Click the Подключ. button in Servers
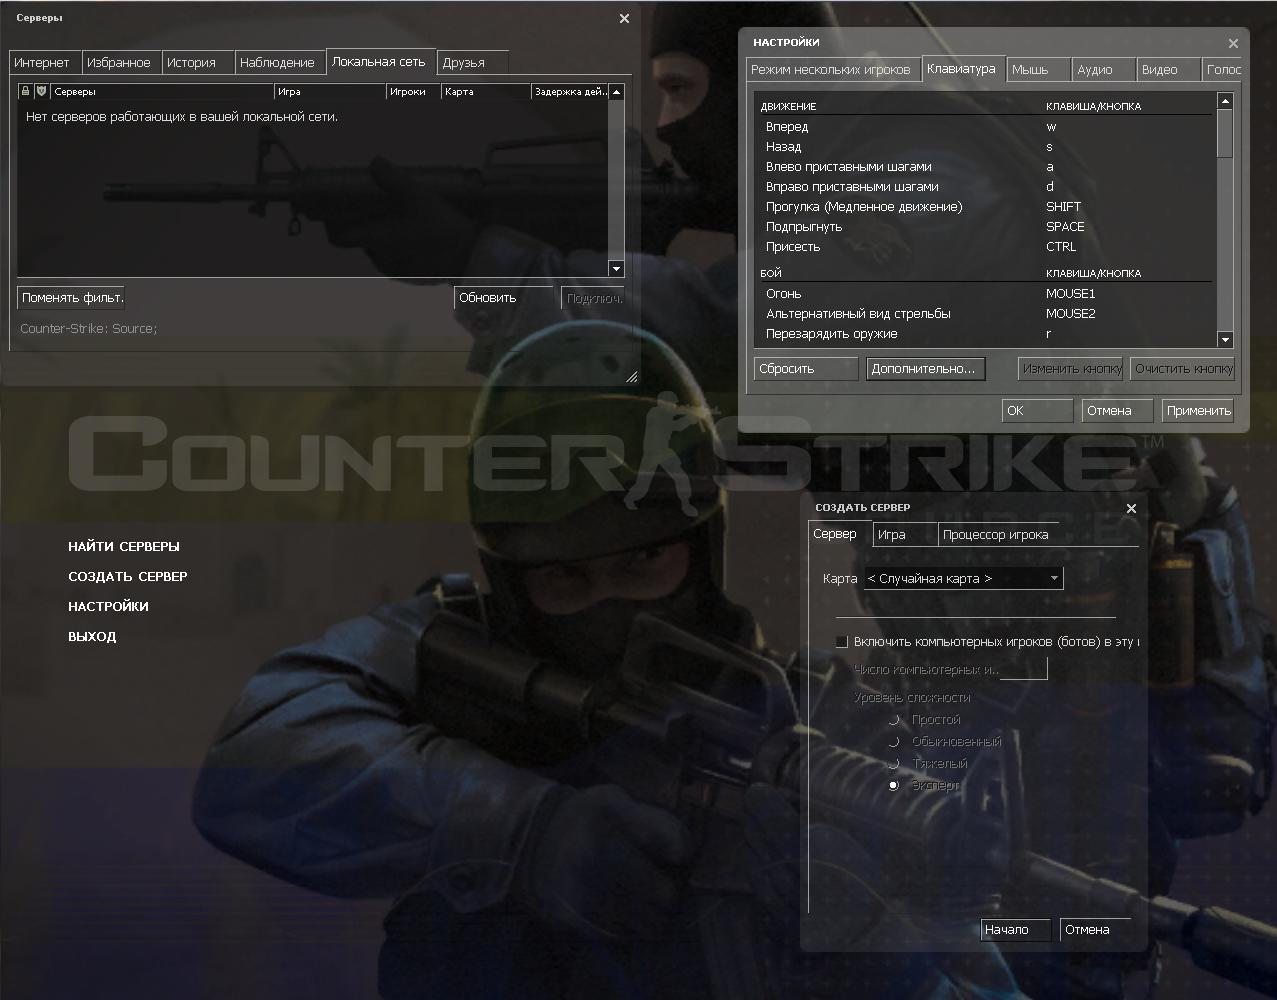 (x=593, y=297)
